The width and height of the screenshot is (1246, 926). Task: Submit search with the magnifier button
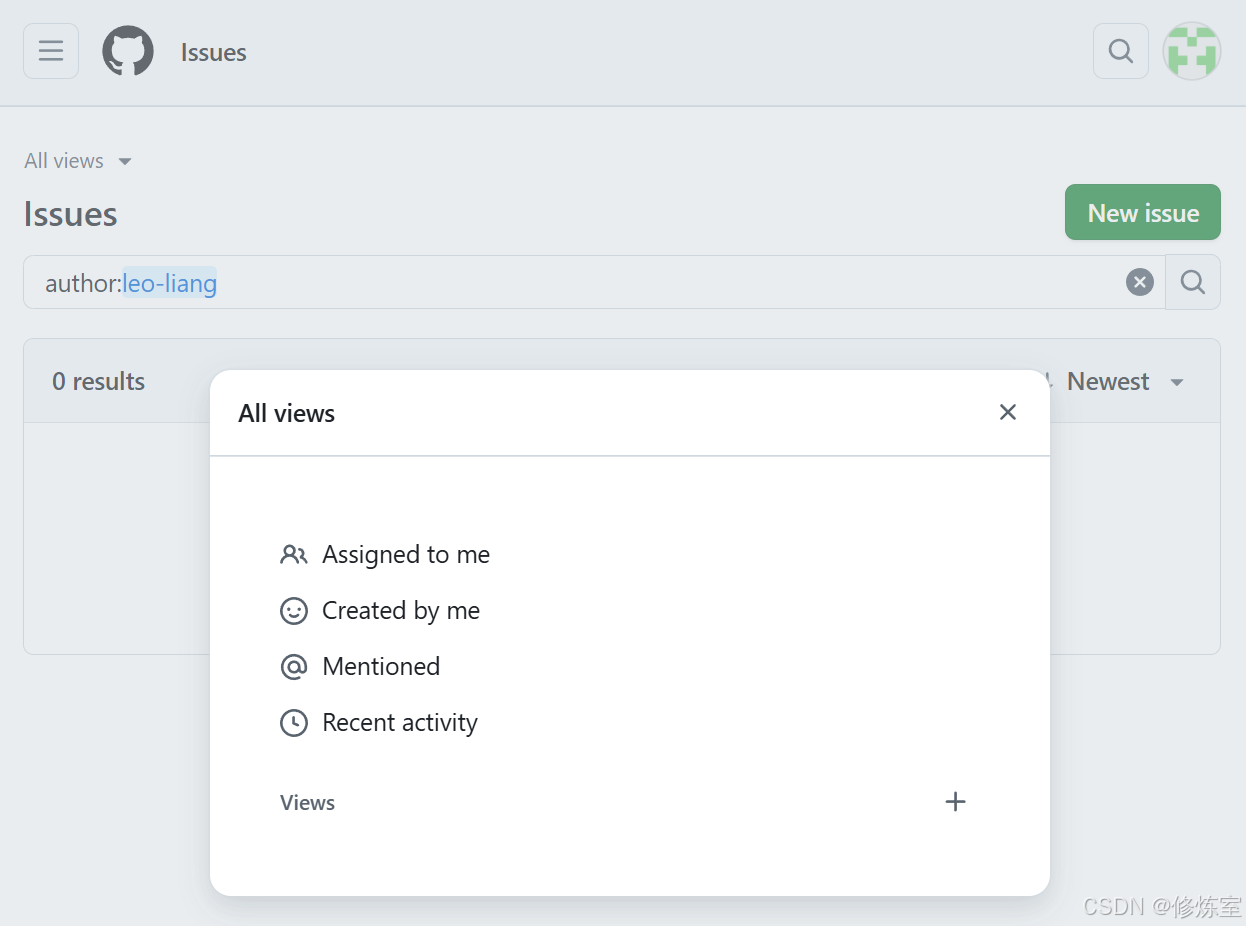point(1193,283)
